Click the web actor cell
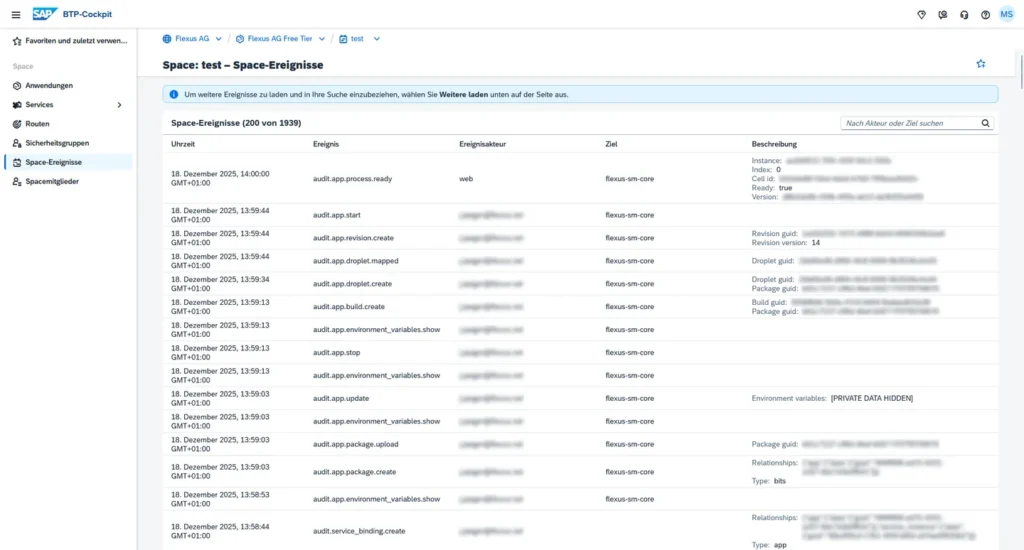 click(x=466, y=178)
